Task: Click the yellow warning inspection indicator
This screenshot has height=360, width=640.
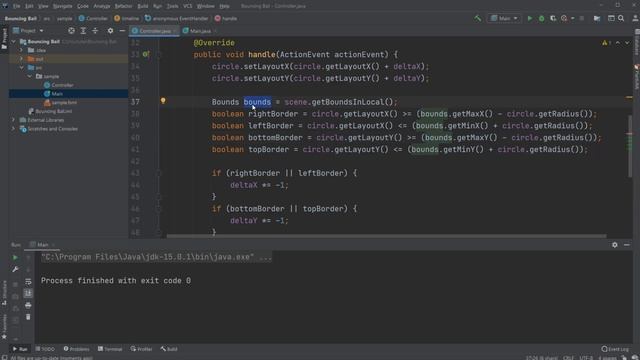Action: tap(606, 42)
